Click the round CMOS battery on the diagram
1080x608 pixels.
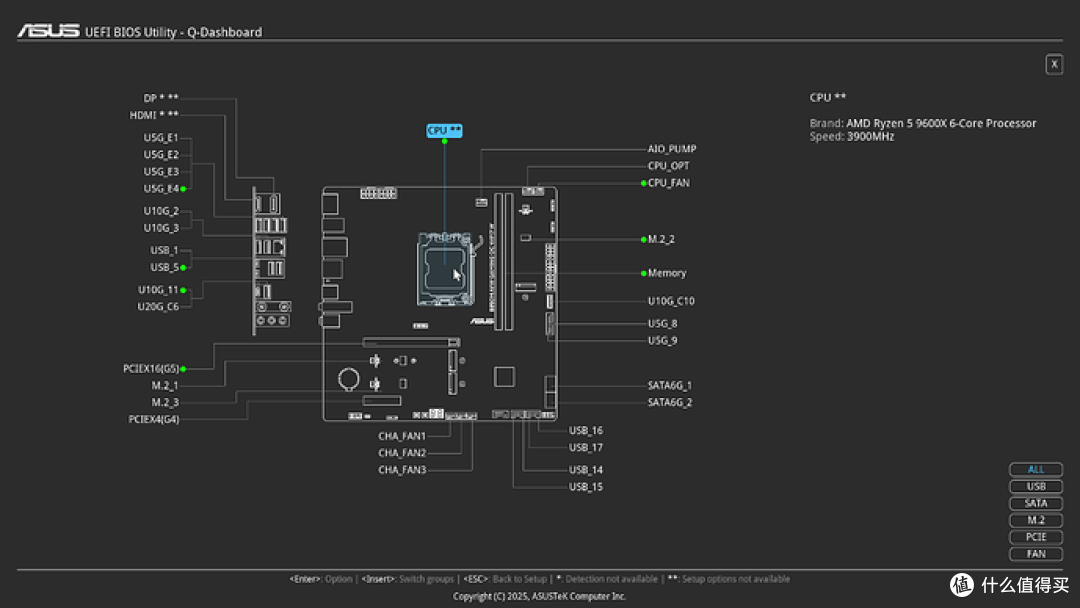(x=349, y=379)
